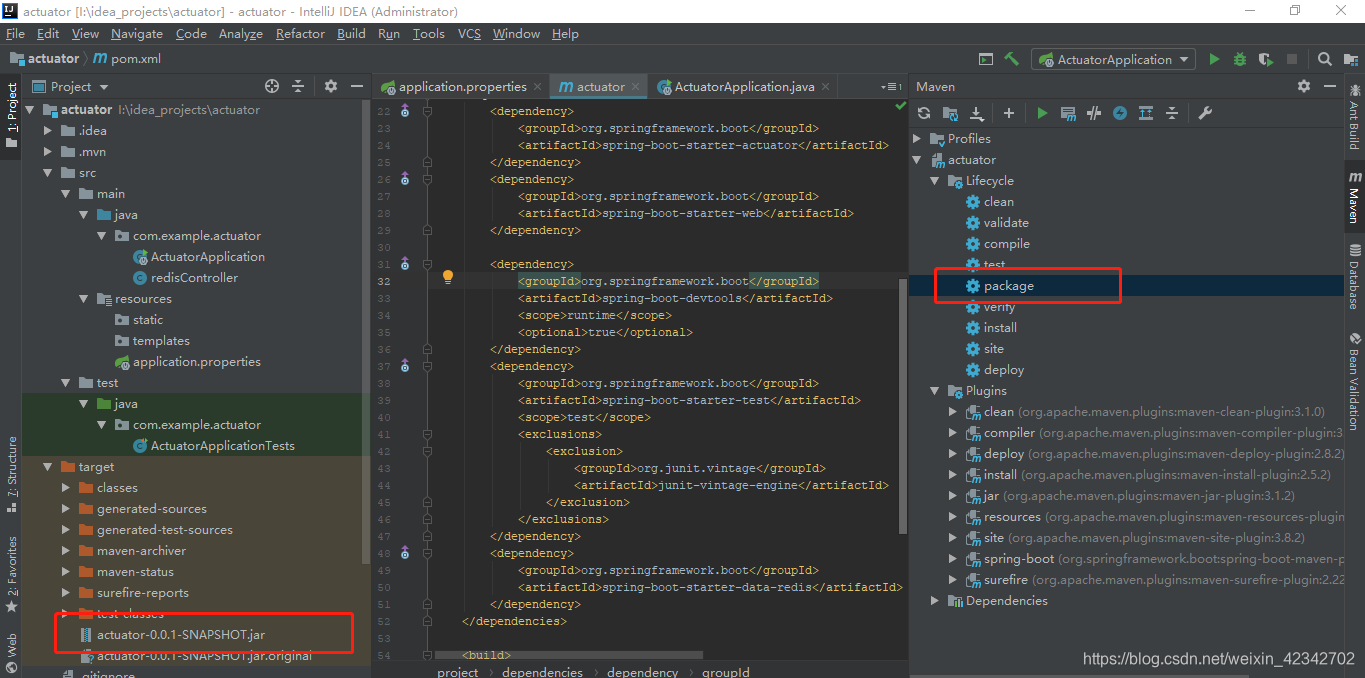This screenshot has width=1365, height=678.
Task: Run ActuatorApplication with green play button
Action: (x=1214, y=59)
